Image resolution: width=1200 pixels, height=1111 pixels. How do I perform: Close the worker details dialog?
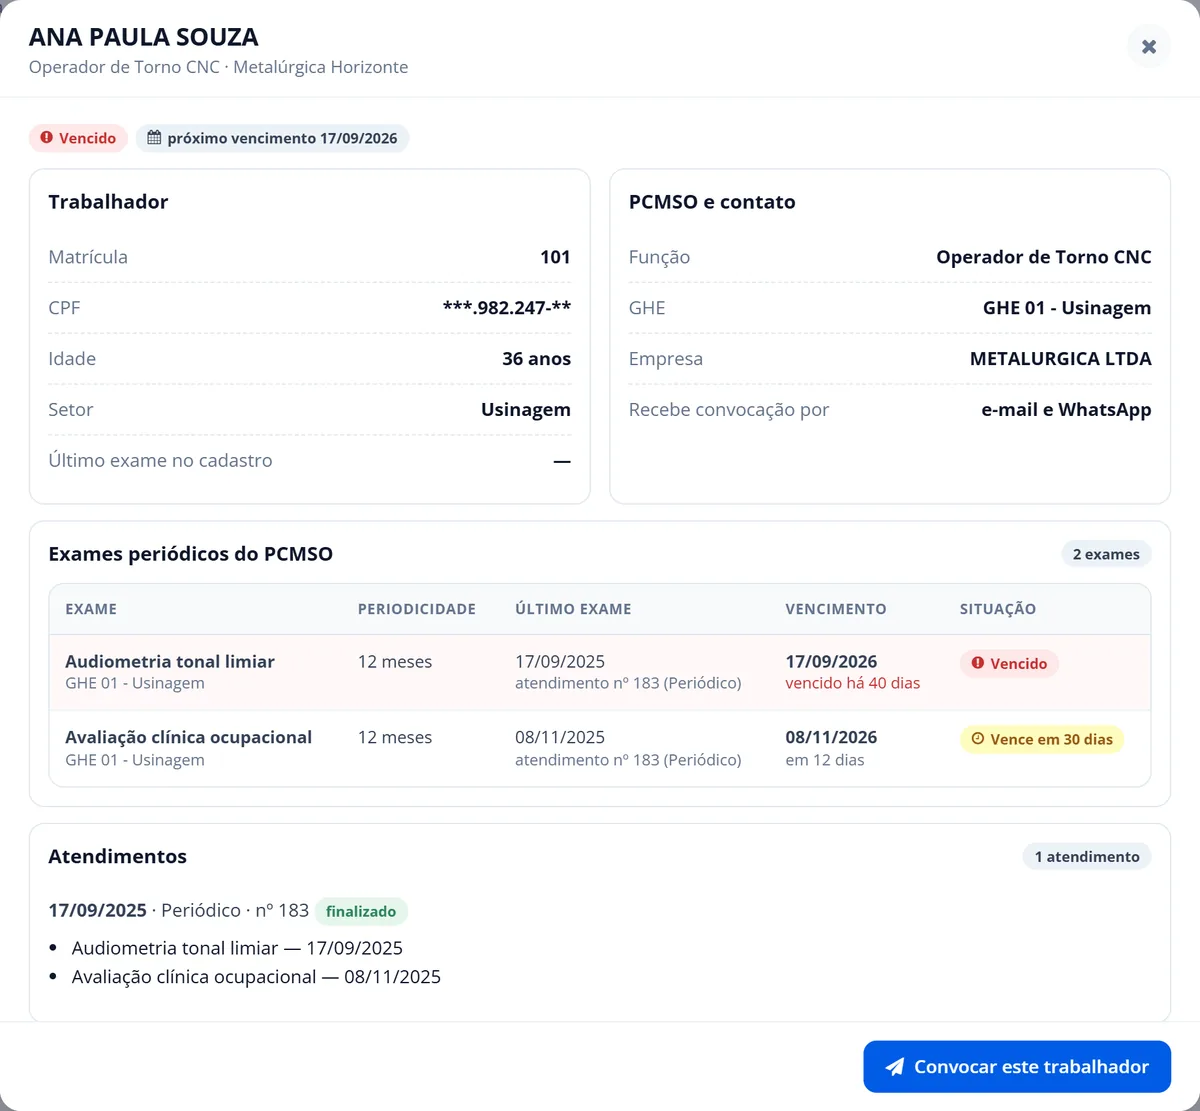[x=1149, y=46]
